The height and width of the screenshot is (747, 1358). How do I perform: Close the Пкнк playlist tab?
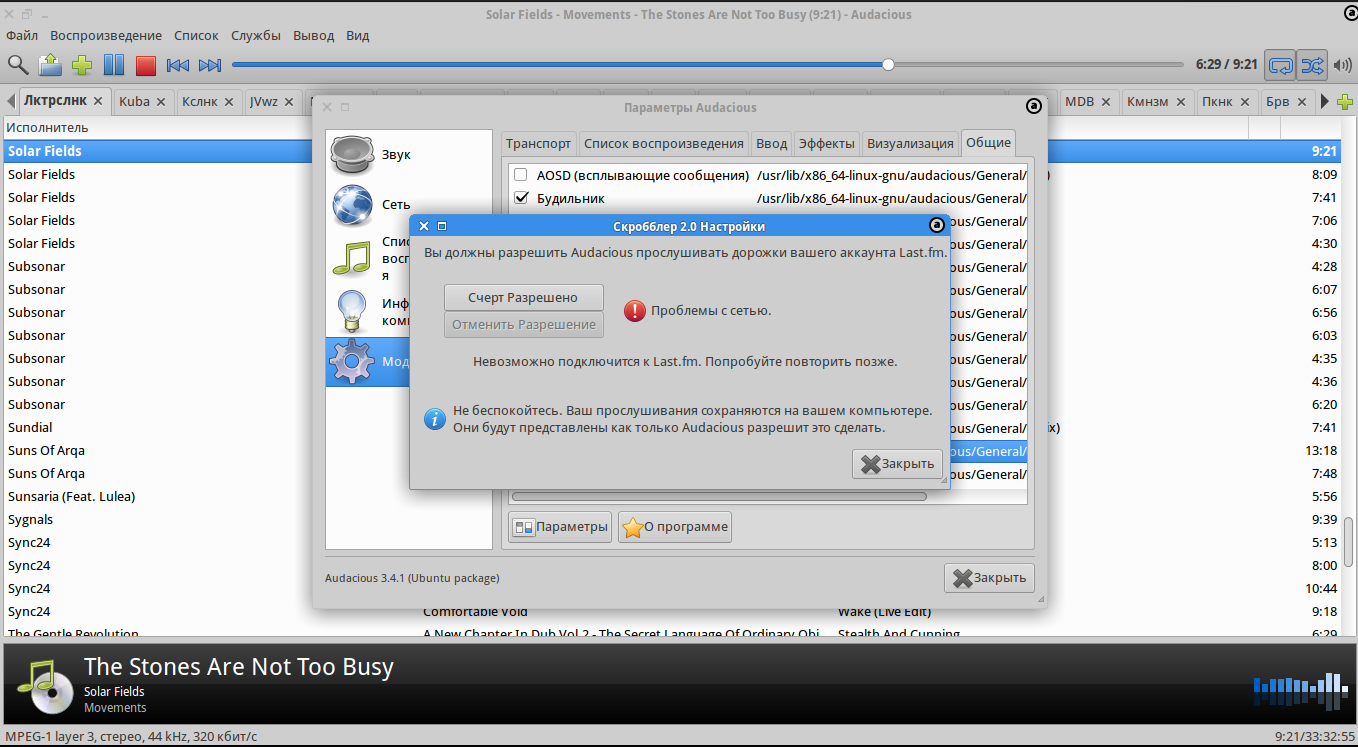tap(1245, 101)
